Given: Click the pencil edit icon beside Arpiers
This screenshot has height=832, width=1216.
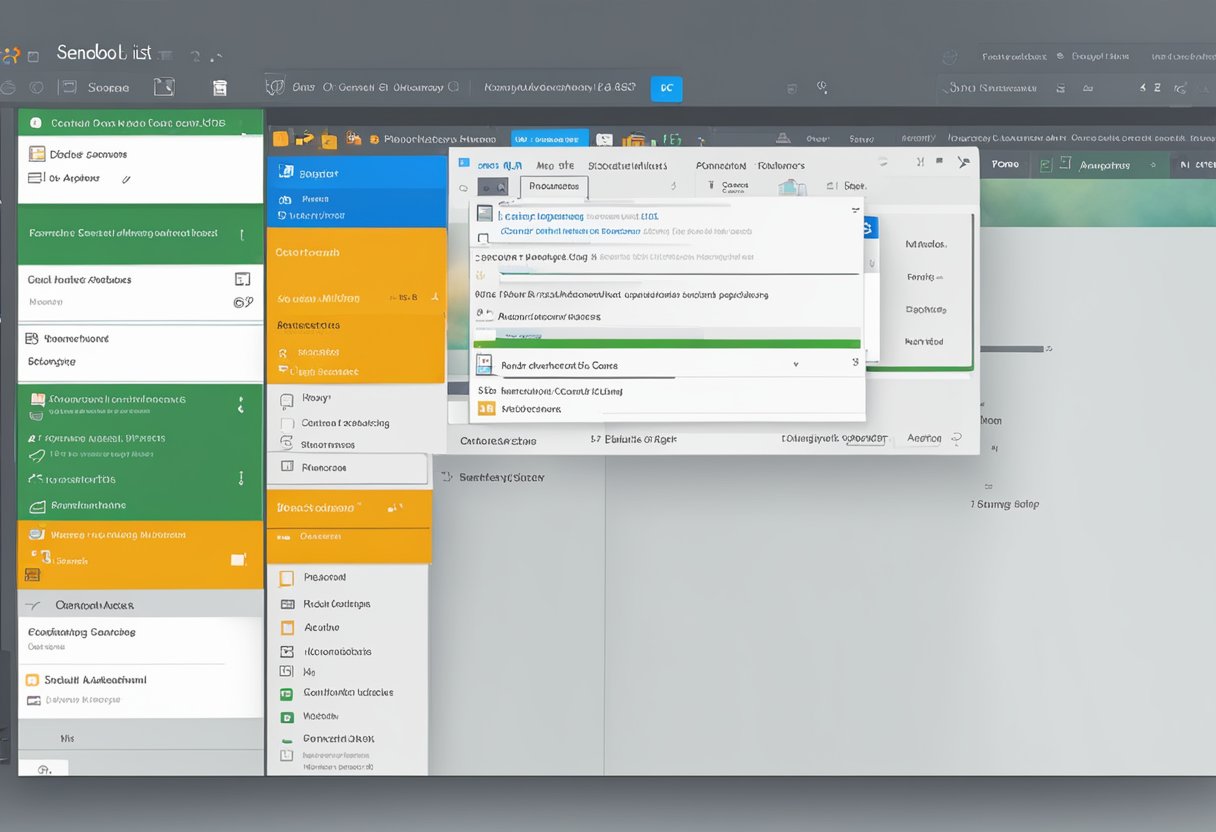Looking at the screenshot, I should click(x=126, y=179).
